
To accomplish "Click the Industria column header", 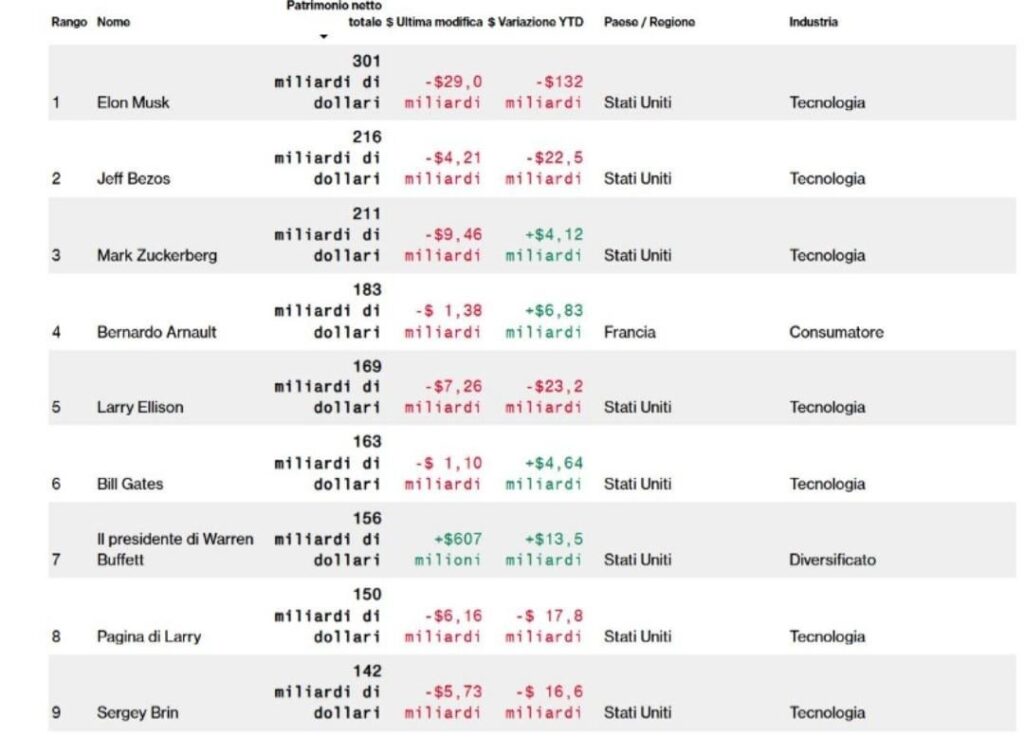I will pyautogui.click(x=813, y=22).
